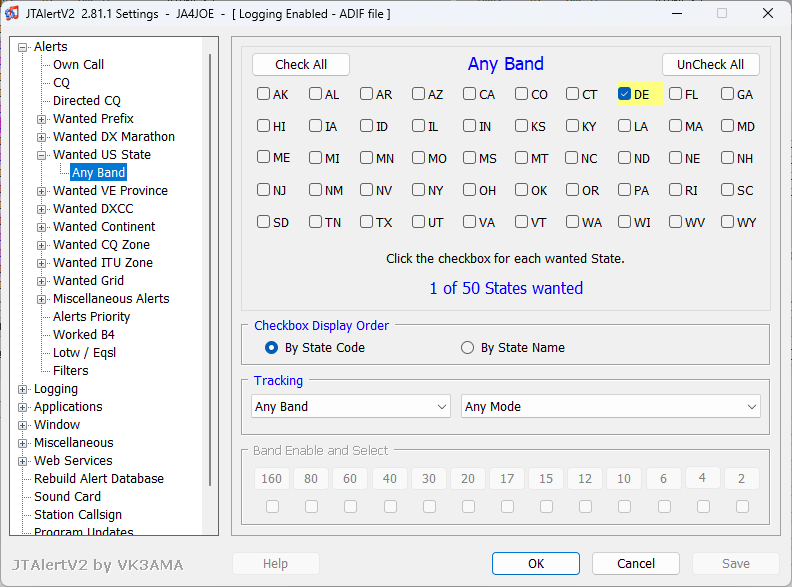Select By State Code radio button
This screenshot has height=587, width=792.
(271, 348)
